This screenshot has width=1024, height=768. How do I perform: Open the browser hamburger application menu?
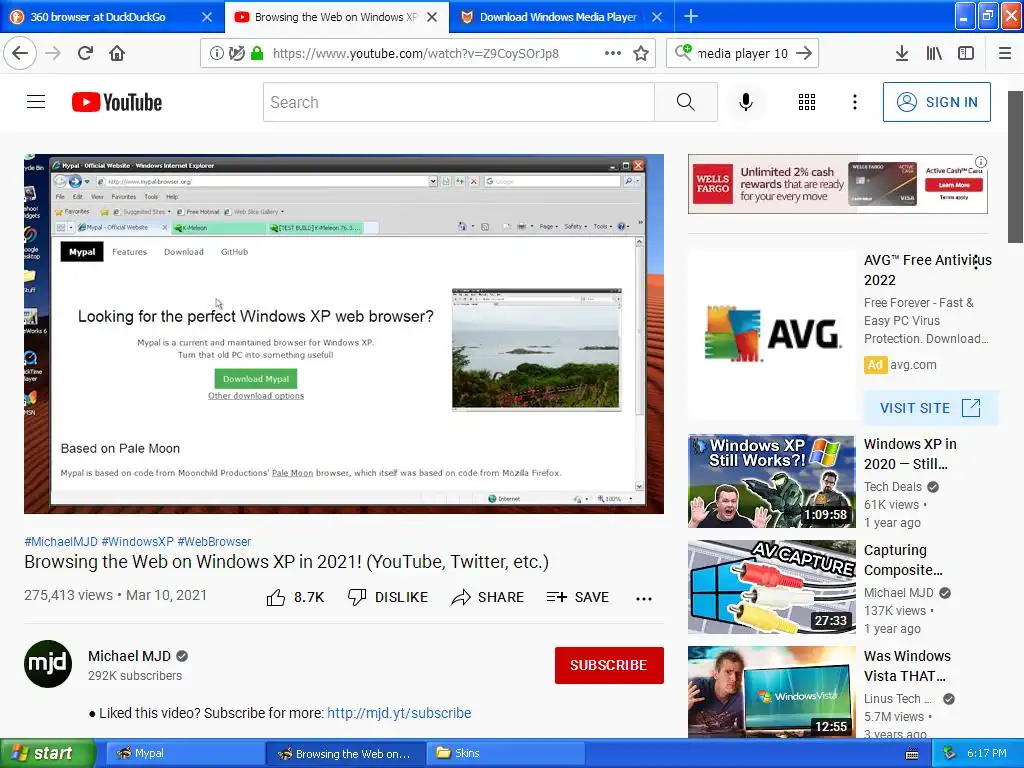coord(1004,53)
